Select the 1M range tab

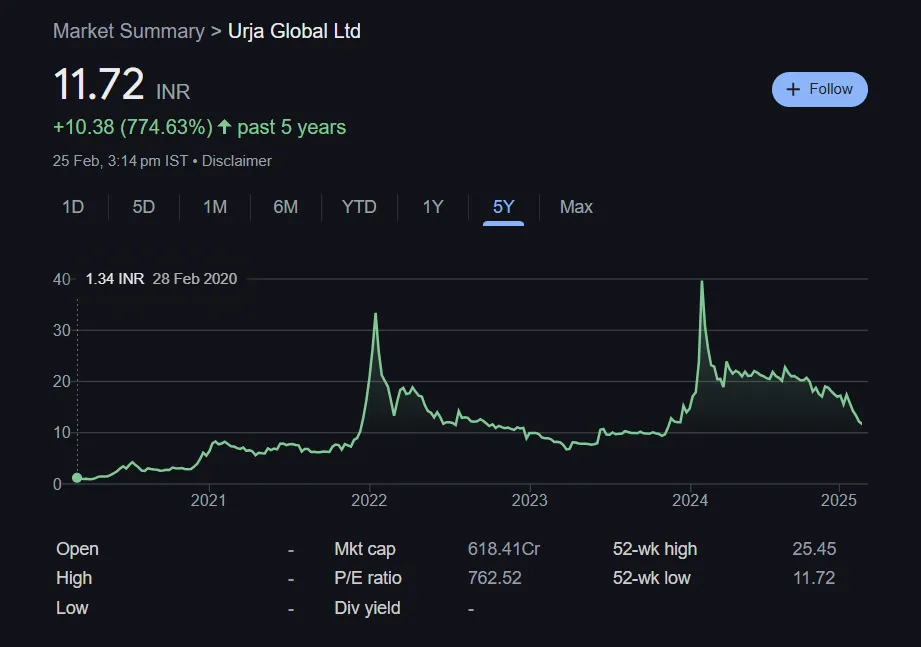(215, 207)
